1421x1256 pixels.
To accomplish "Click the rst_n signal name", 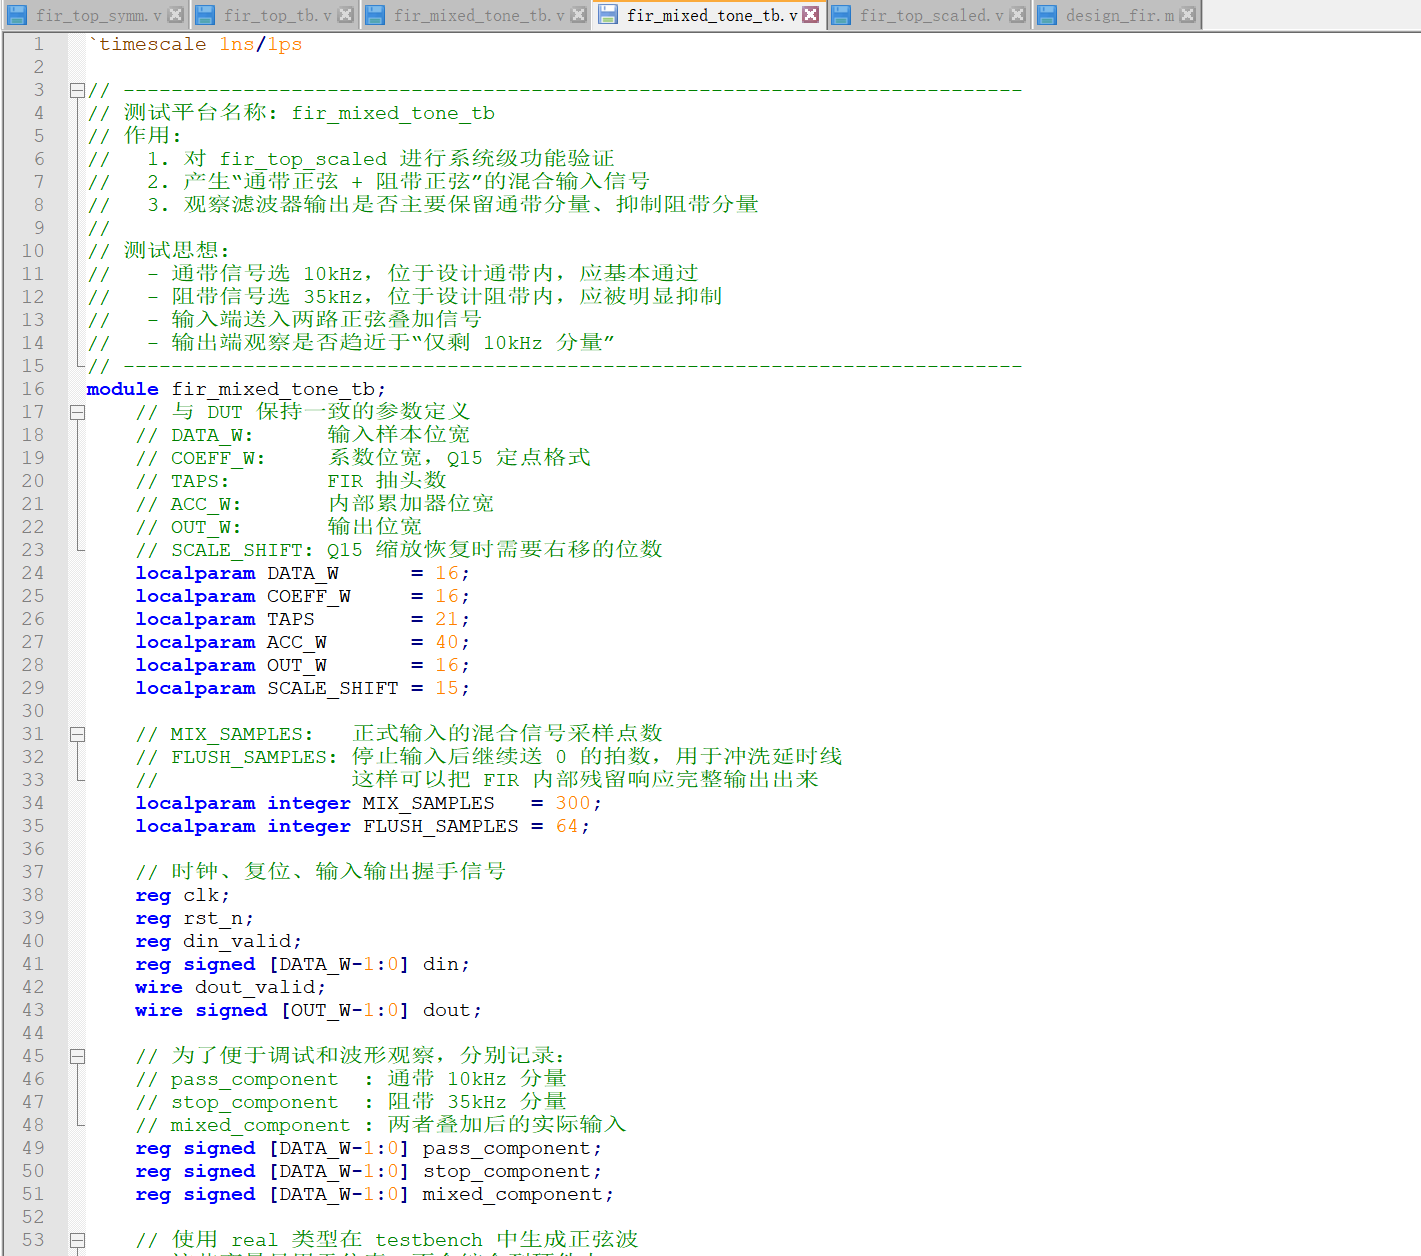I will 213,918.
